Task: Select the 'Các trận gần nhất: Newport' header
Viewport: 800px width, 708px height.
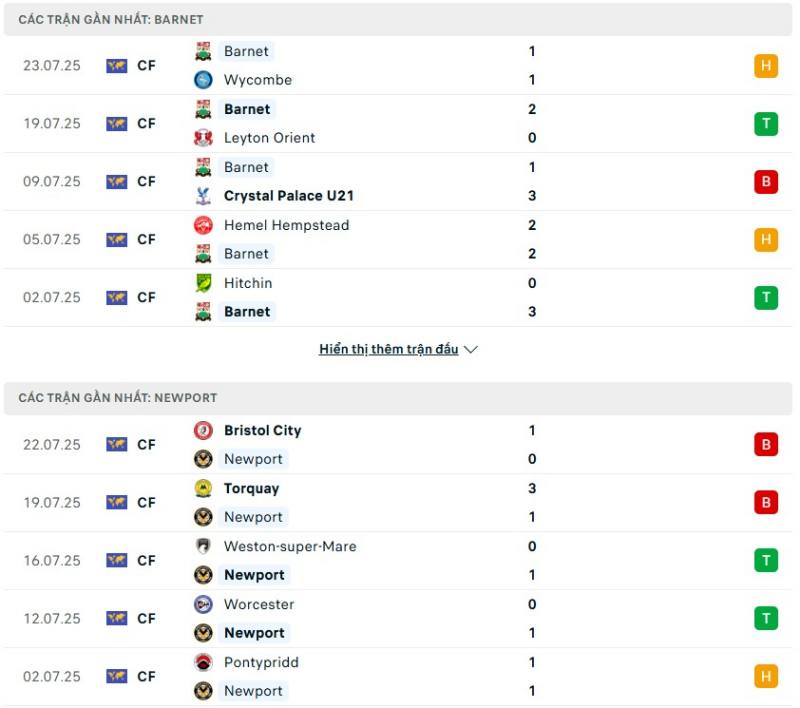Action: tap(398, 398)
